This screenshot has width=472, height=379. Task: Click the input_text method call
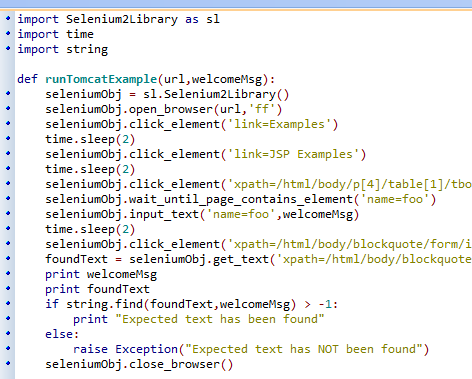click(164, 214)
